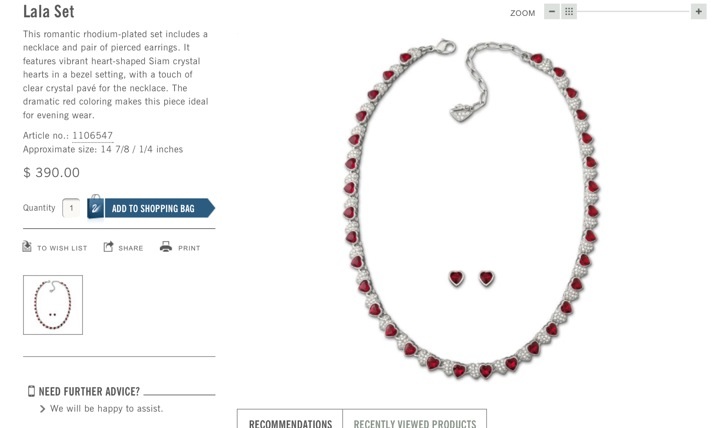
Task: Select the Lala Set necklace thumbnail
Action: point(53,305)
